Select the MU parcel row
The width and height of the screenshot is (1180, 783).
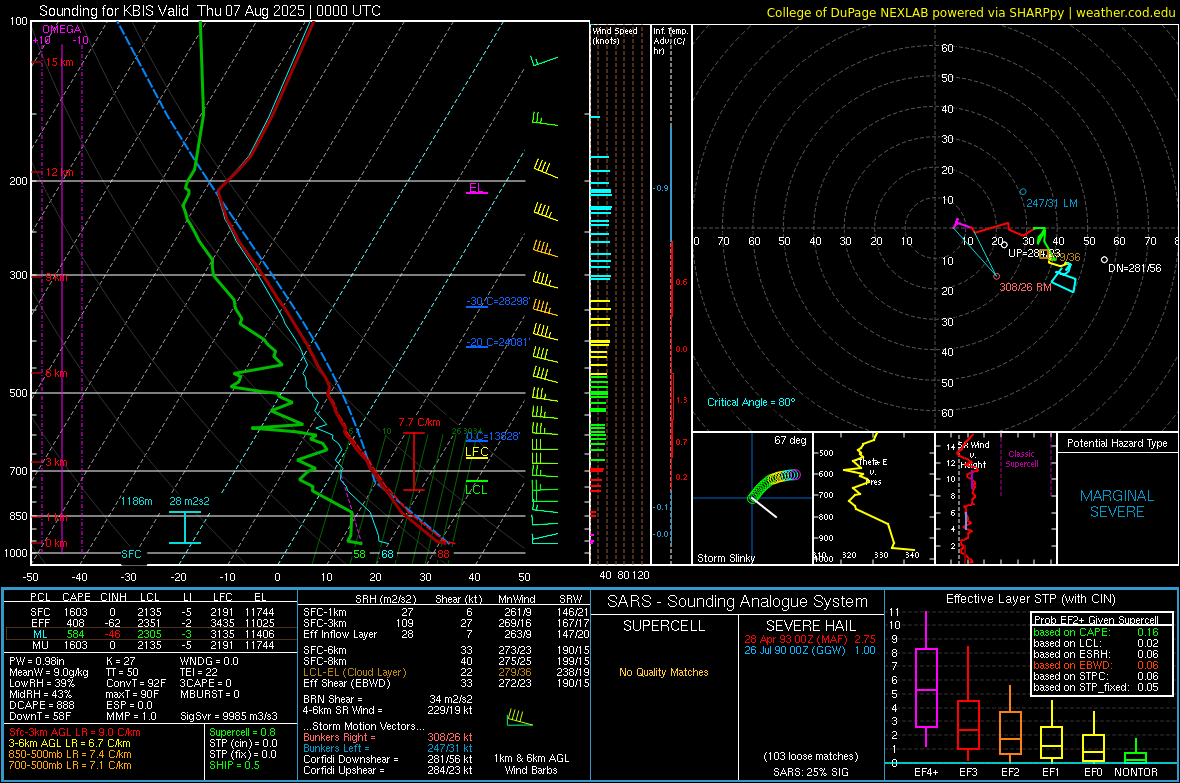pos(151,645)
